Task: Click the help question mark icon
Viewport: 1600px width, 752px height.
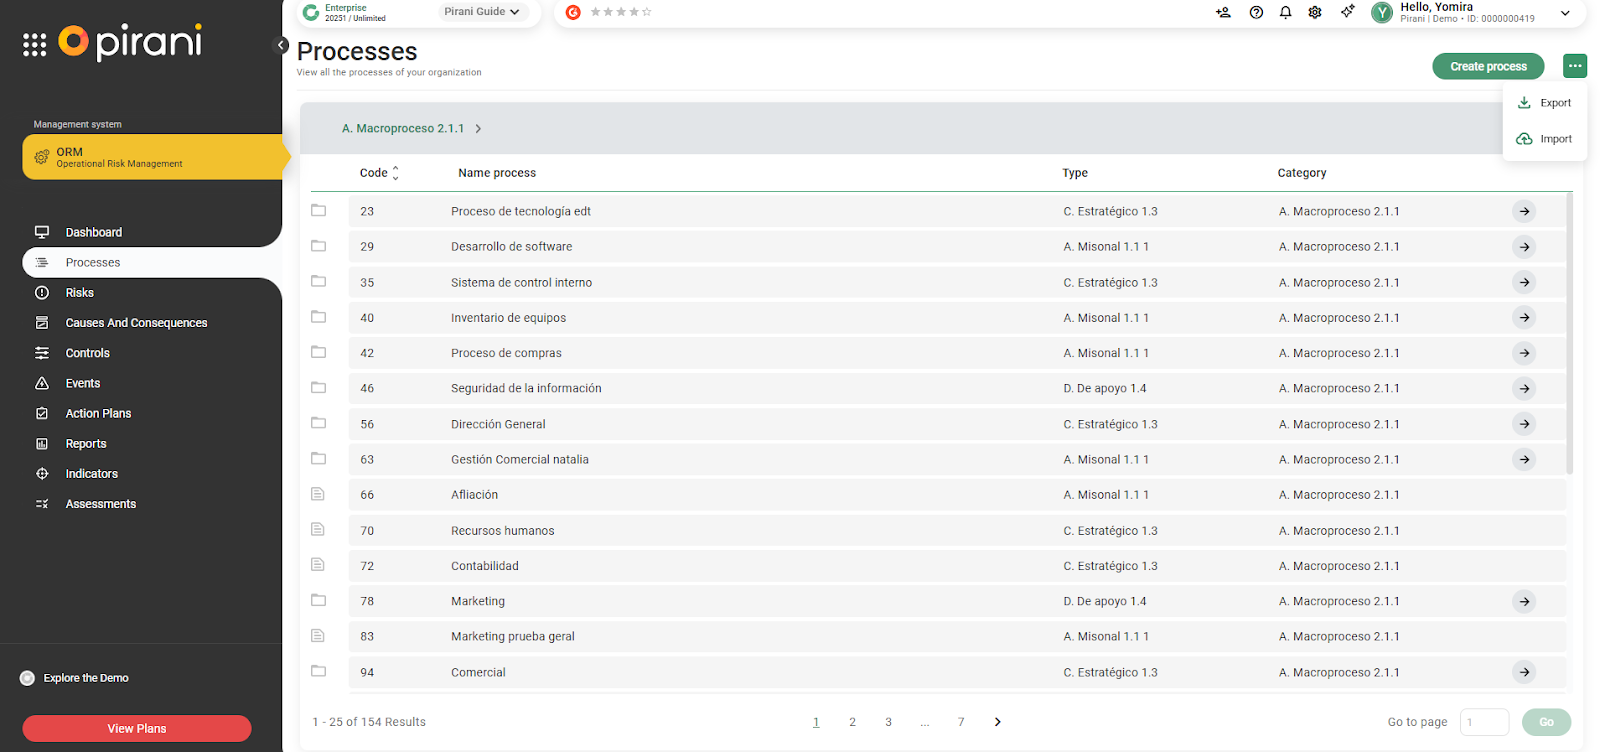Action: click(1256, 12)
